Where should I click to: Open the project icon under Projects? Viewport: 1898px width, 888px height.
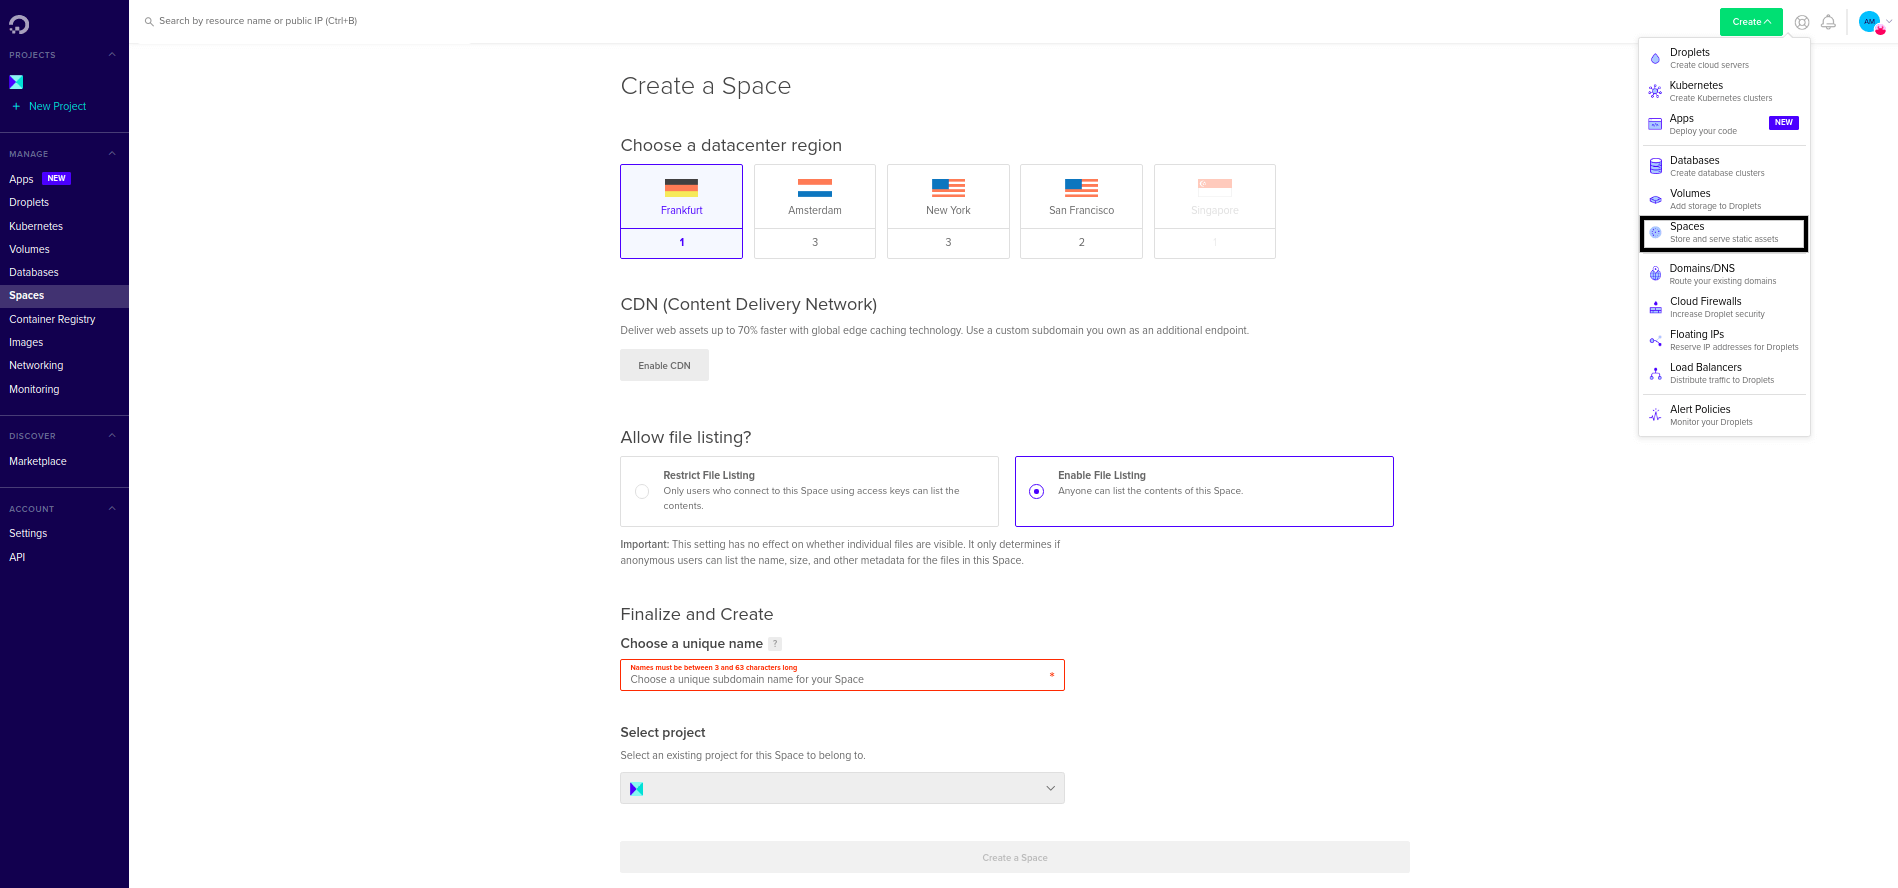[16, 82]
